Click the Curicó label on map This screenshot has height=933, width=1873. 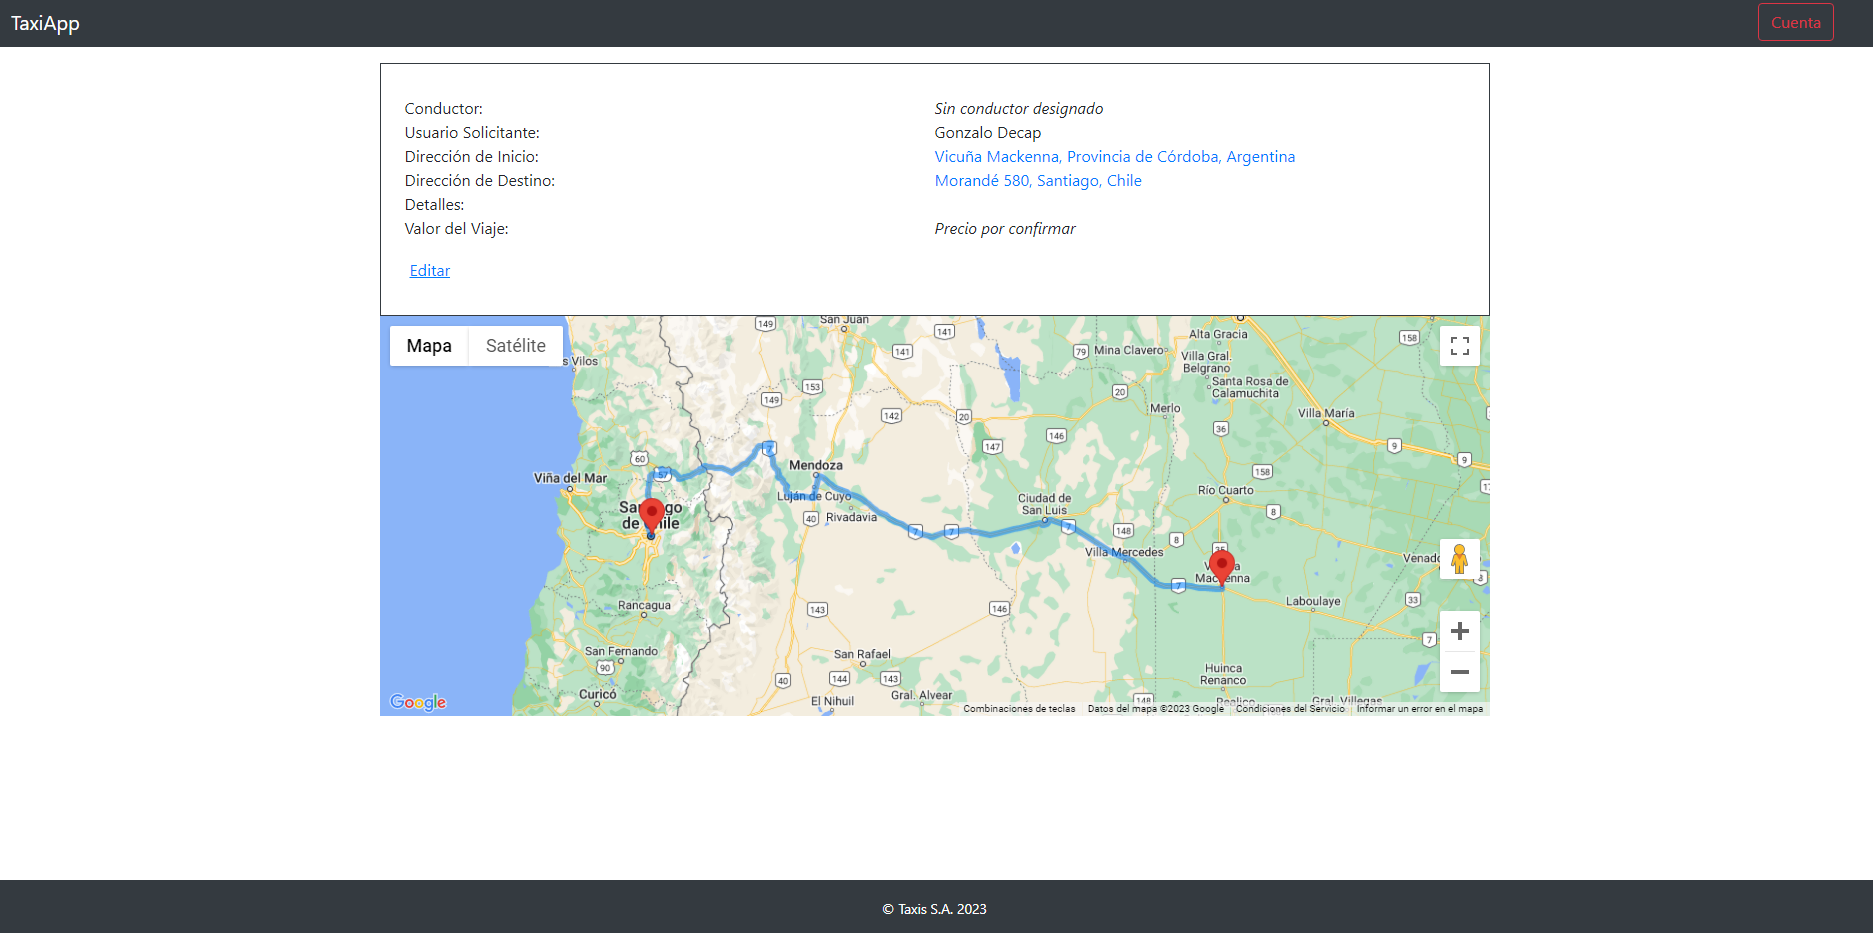[x=598, y=694]
